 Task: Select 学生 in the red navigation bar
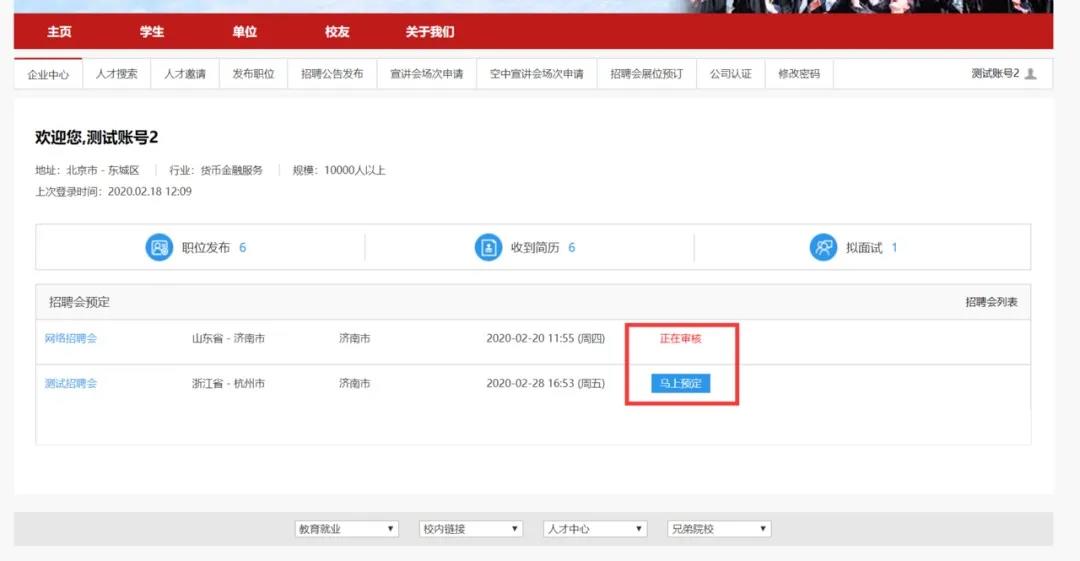[152, 32]
